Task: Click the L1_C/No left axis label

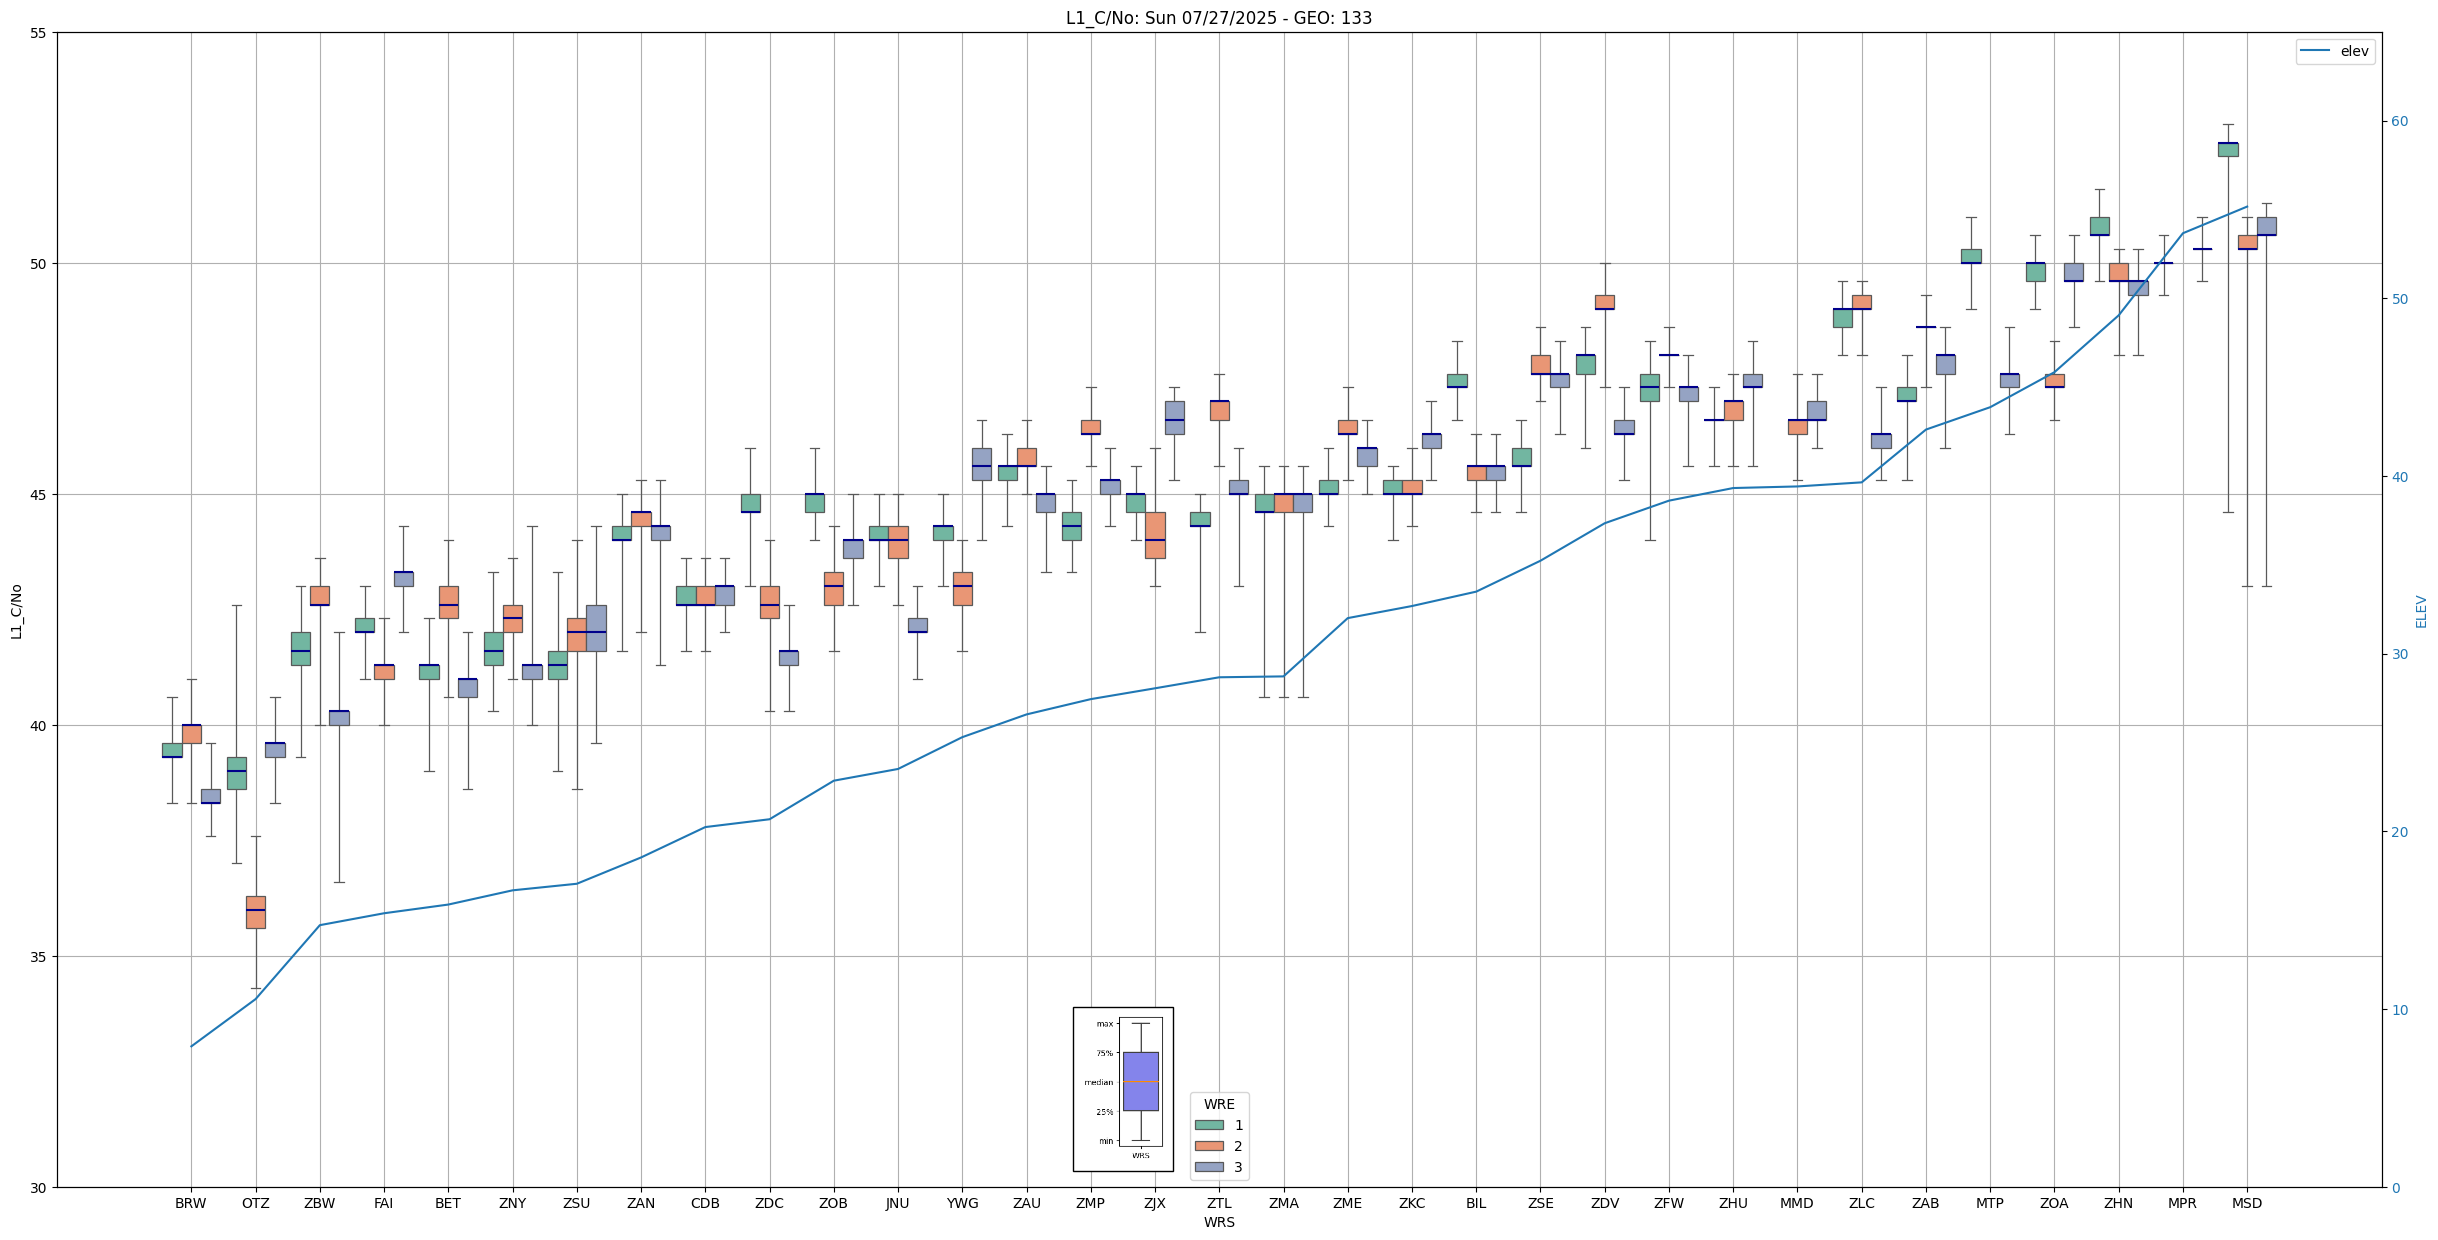Action: pyautogui.click(x=16, y=611)
